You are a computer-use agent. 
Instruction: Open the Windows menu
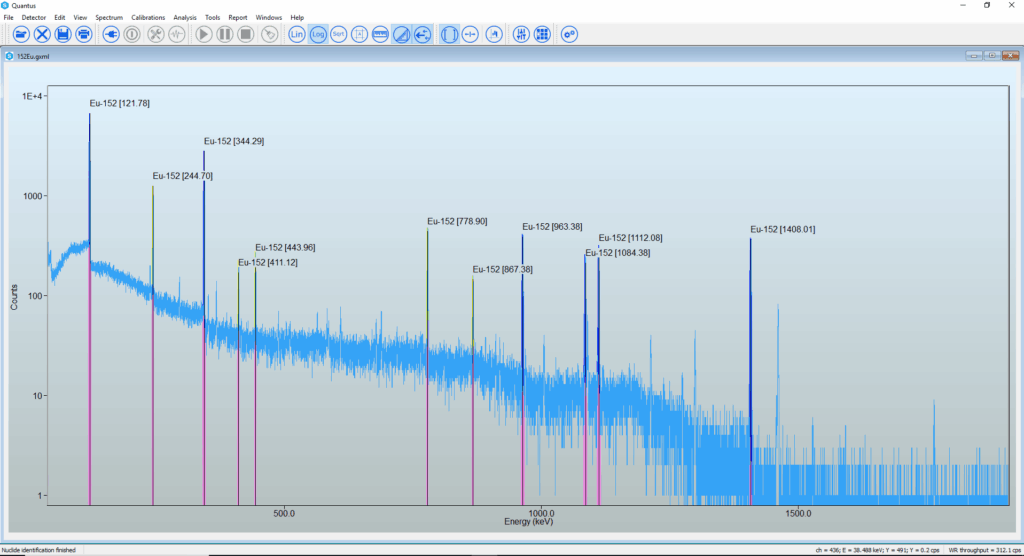point(268,18)
